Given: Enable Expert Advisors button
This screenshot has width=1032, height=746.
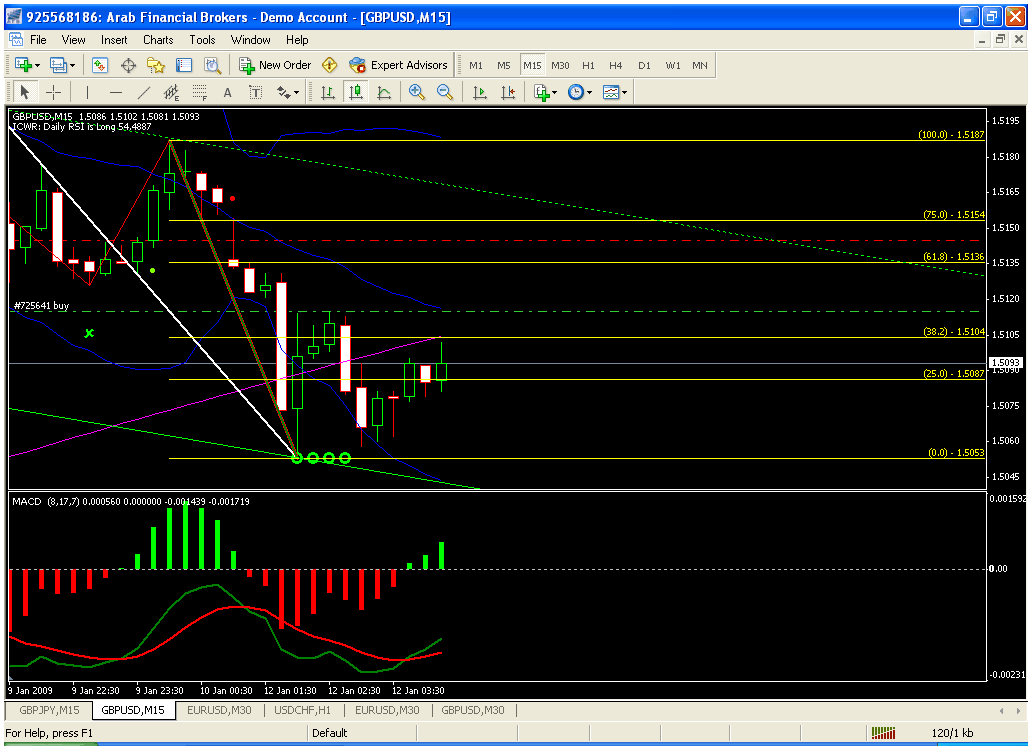Looking at the screenshot, I should click(x=399, y=65).
